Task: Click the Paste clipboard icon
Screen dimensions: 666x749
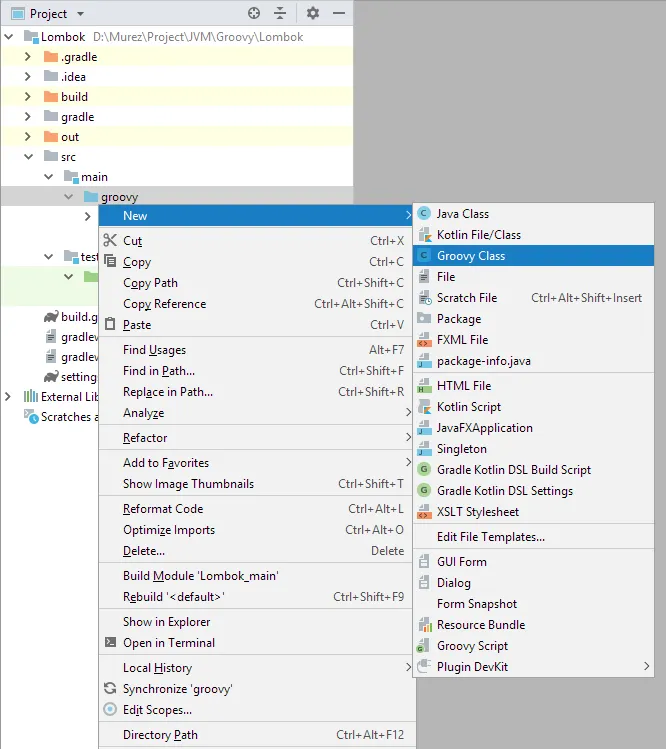Action: point(110,324)
